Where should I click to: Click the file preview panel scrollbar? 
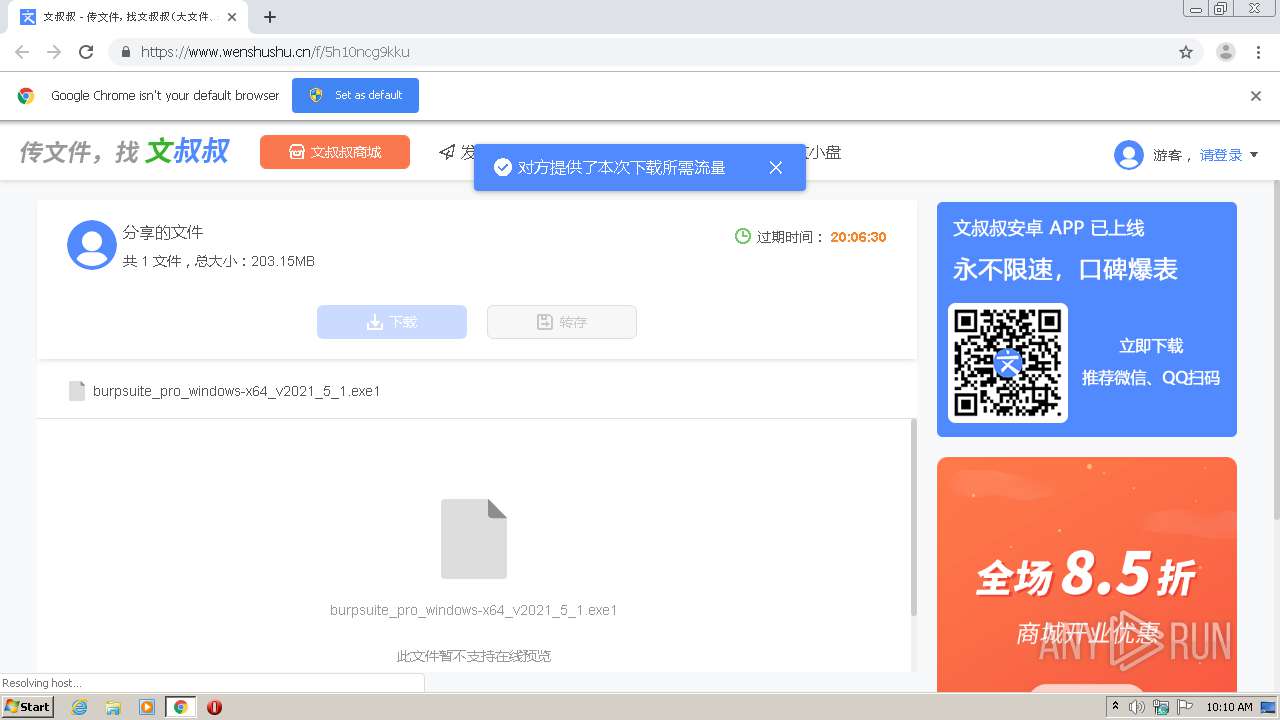[913, 517]
